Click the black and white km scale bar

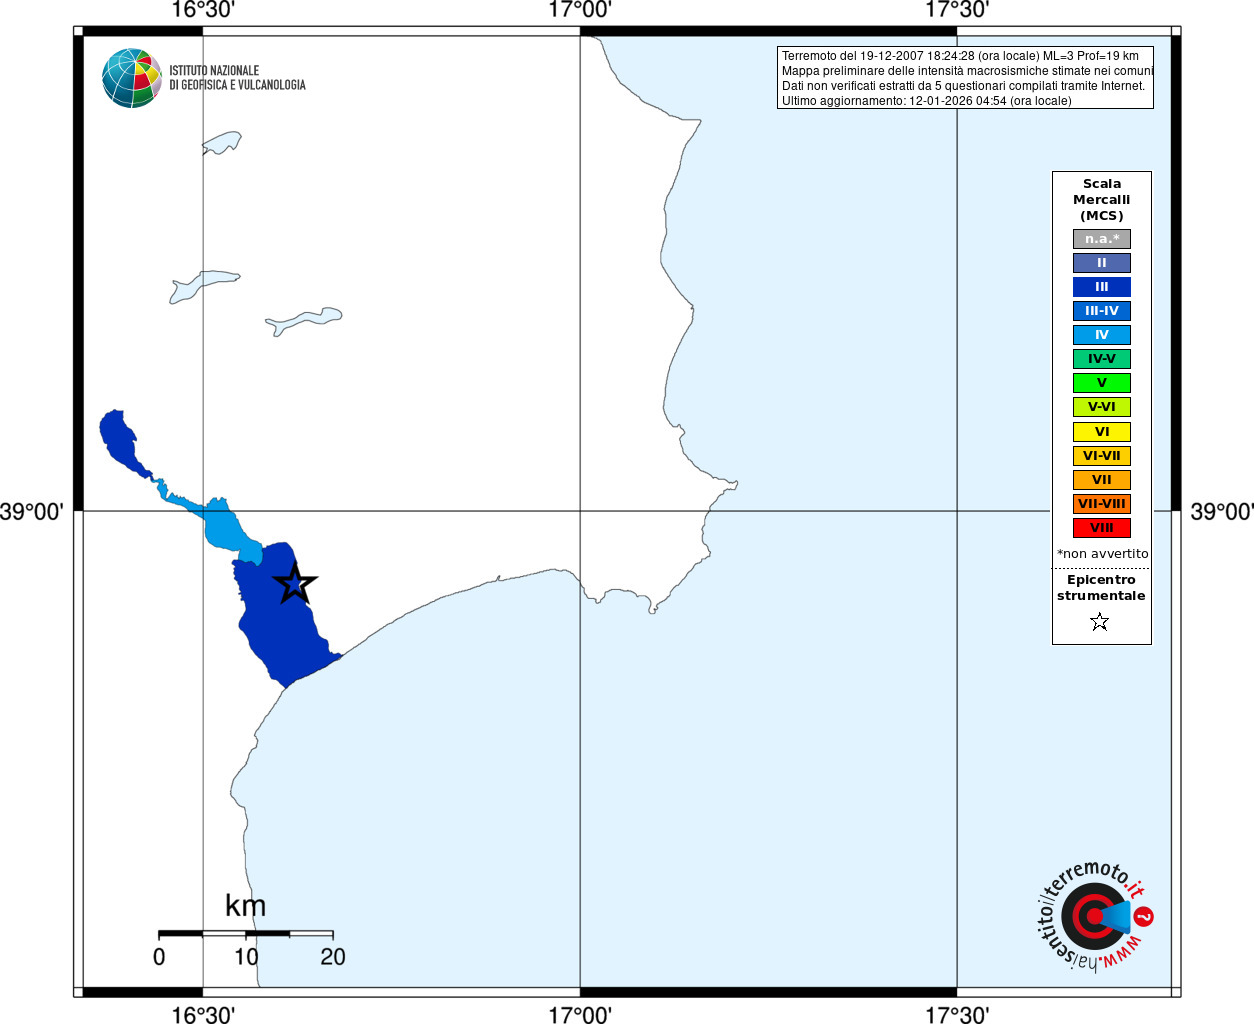click(x=246, y=934)
